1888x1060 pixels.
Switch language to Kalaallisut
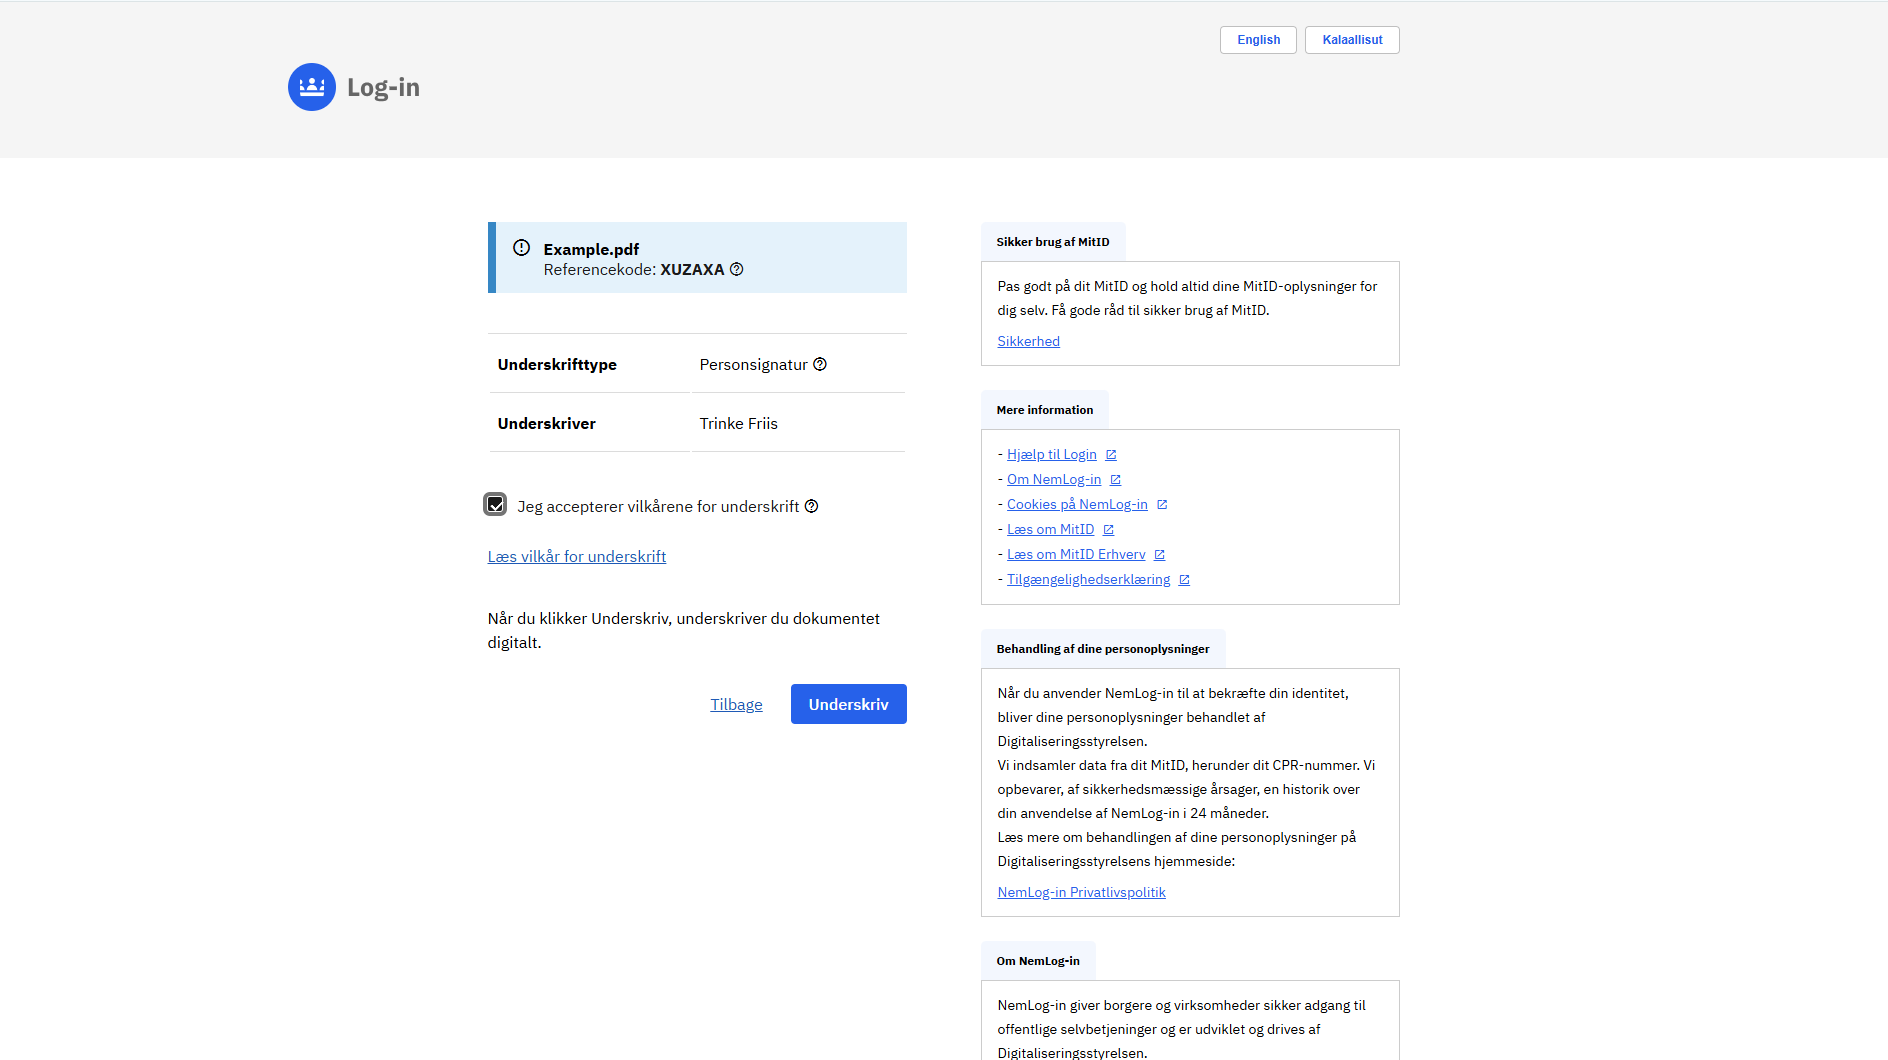[1352, 40]
